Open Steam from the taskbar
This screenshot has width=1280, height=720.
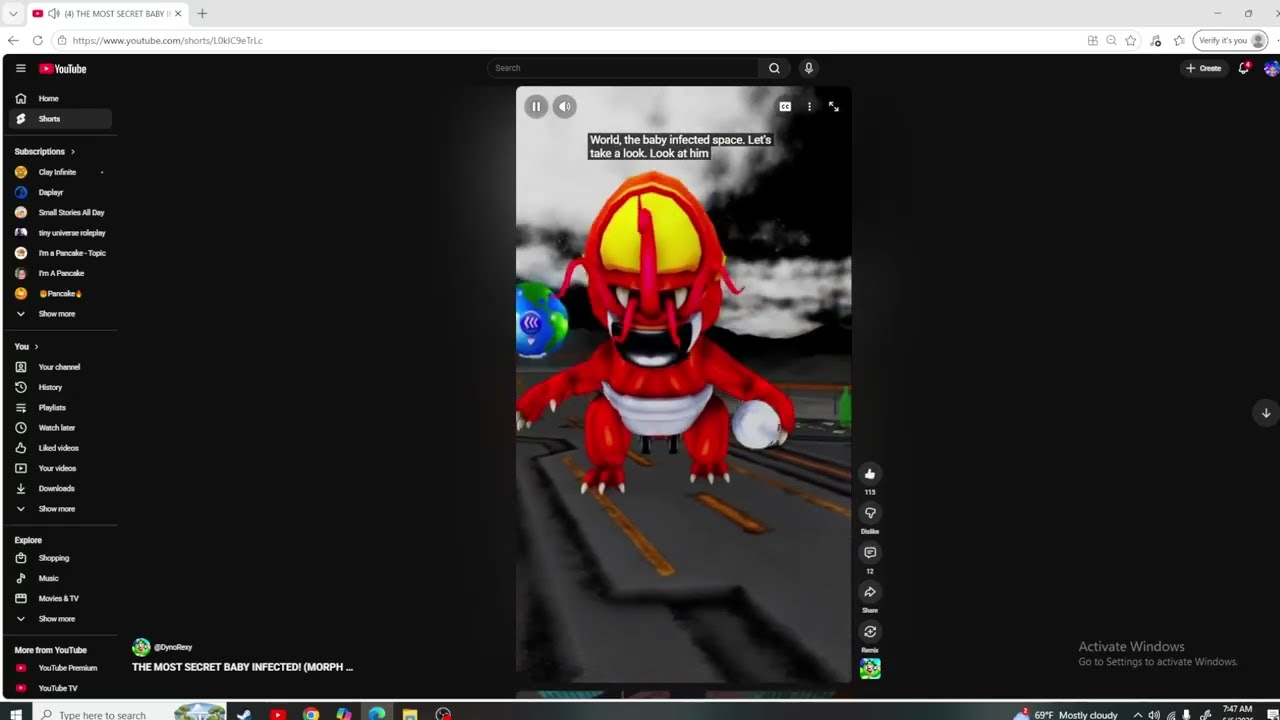click(x=244, y=714)
